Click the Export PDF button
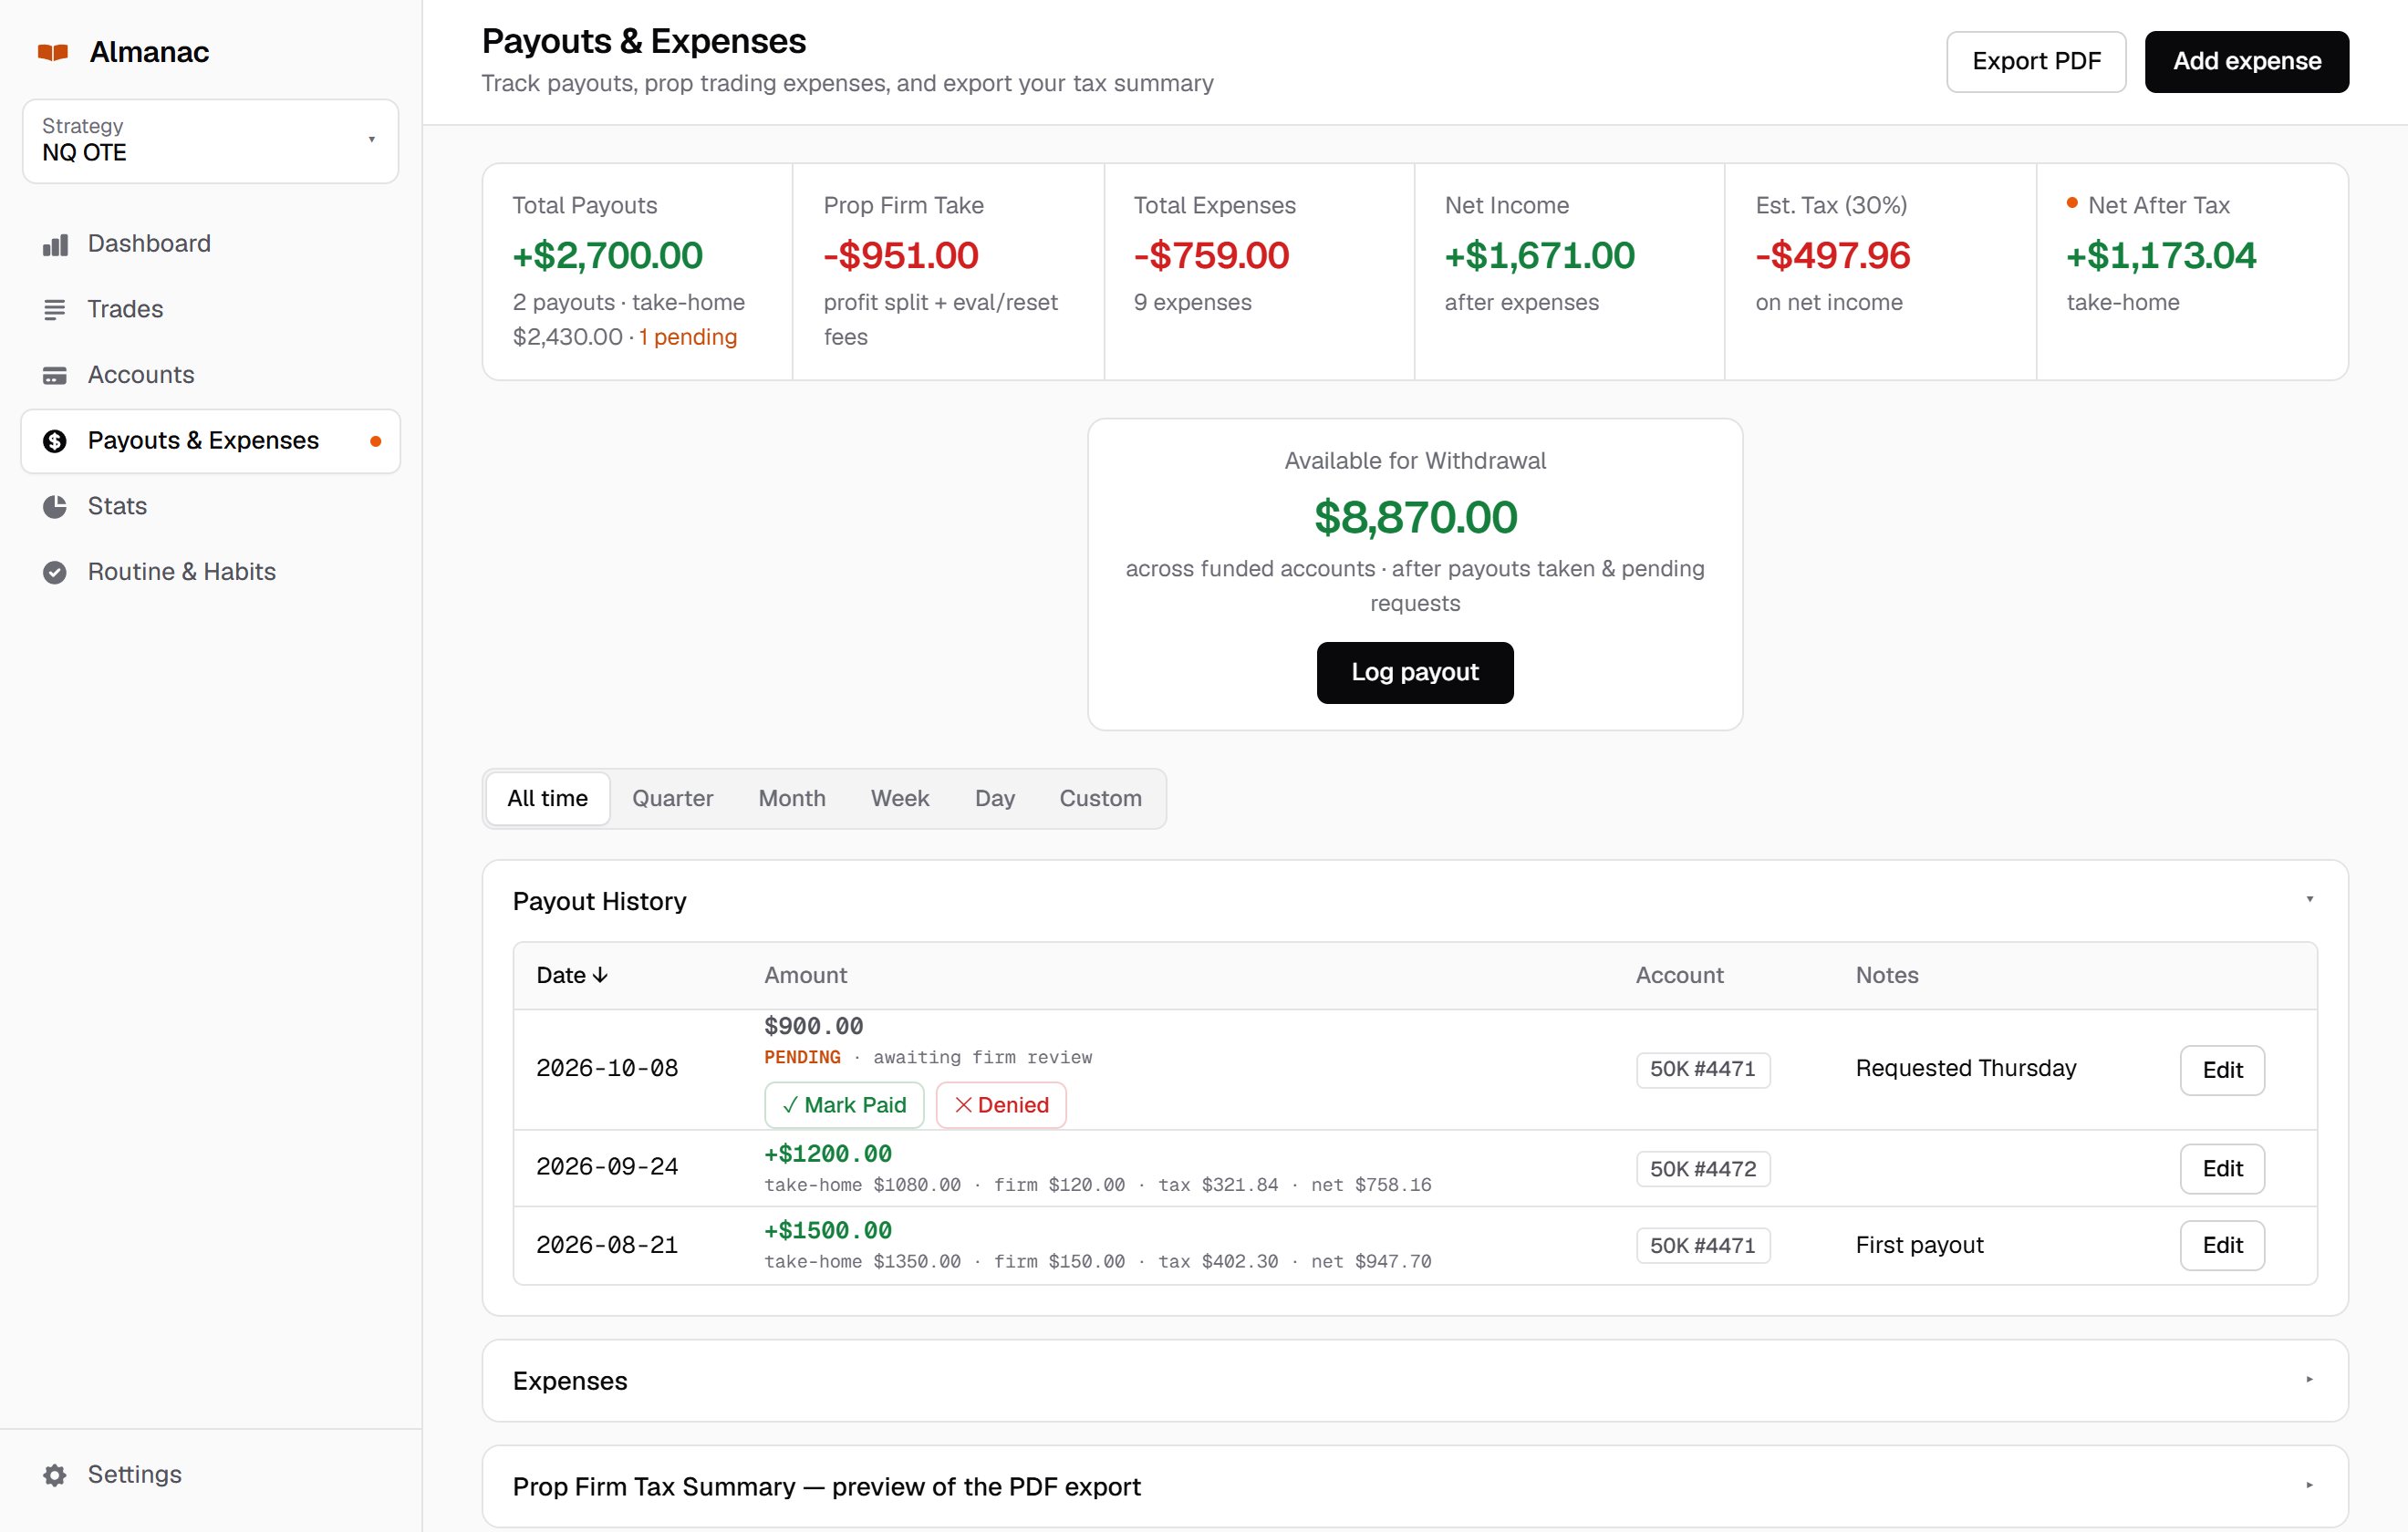The image size is (2408, 1532). pos(2036,62)
